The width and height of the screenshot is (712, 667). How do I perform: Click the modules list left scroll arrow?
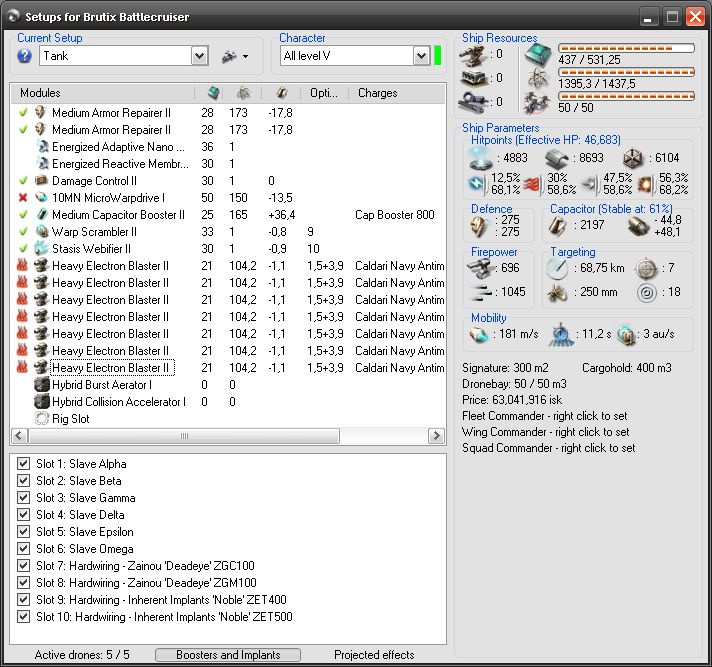19,436
